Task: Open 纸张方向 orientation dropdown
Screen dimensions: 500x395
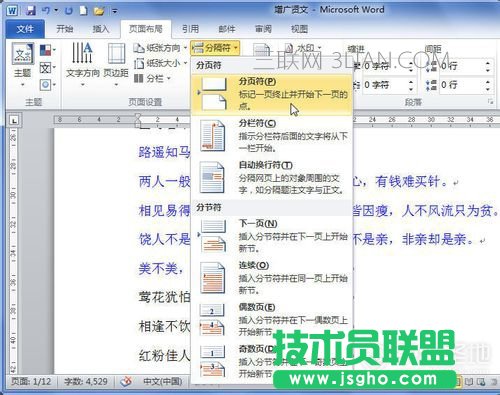Action: pos(160,48)
